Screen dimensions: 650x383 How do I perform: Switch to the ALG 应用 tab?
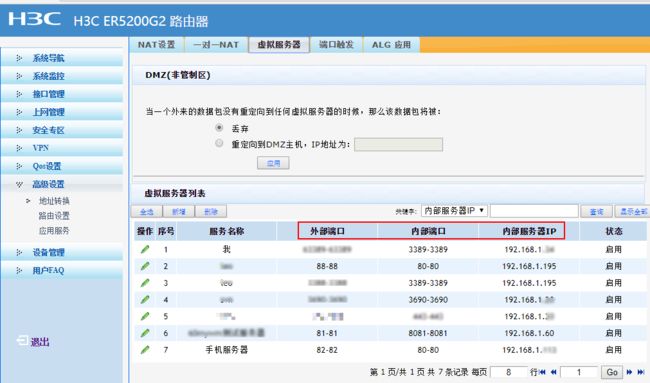coord(391,45)
